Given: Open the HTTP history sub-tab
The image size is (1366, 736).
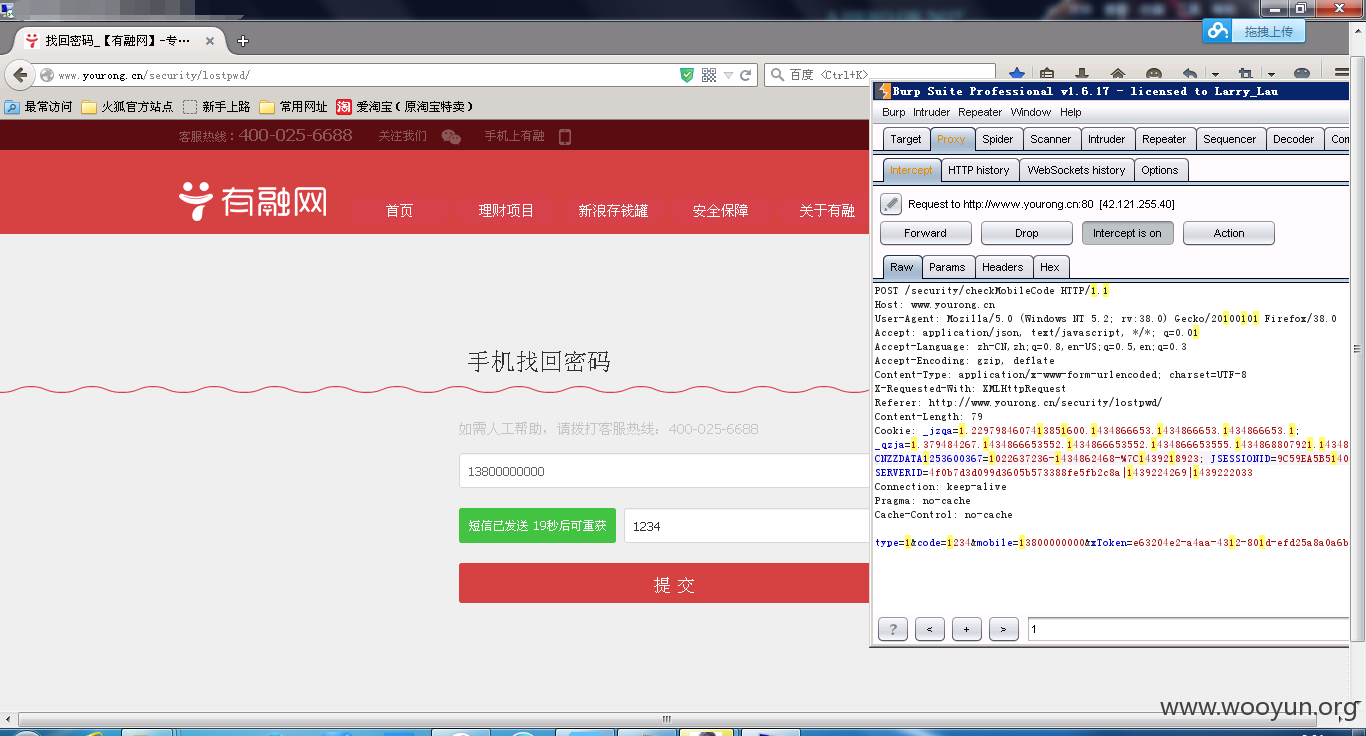Looking at the screenshot, I should pos(978,170).
